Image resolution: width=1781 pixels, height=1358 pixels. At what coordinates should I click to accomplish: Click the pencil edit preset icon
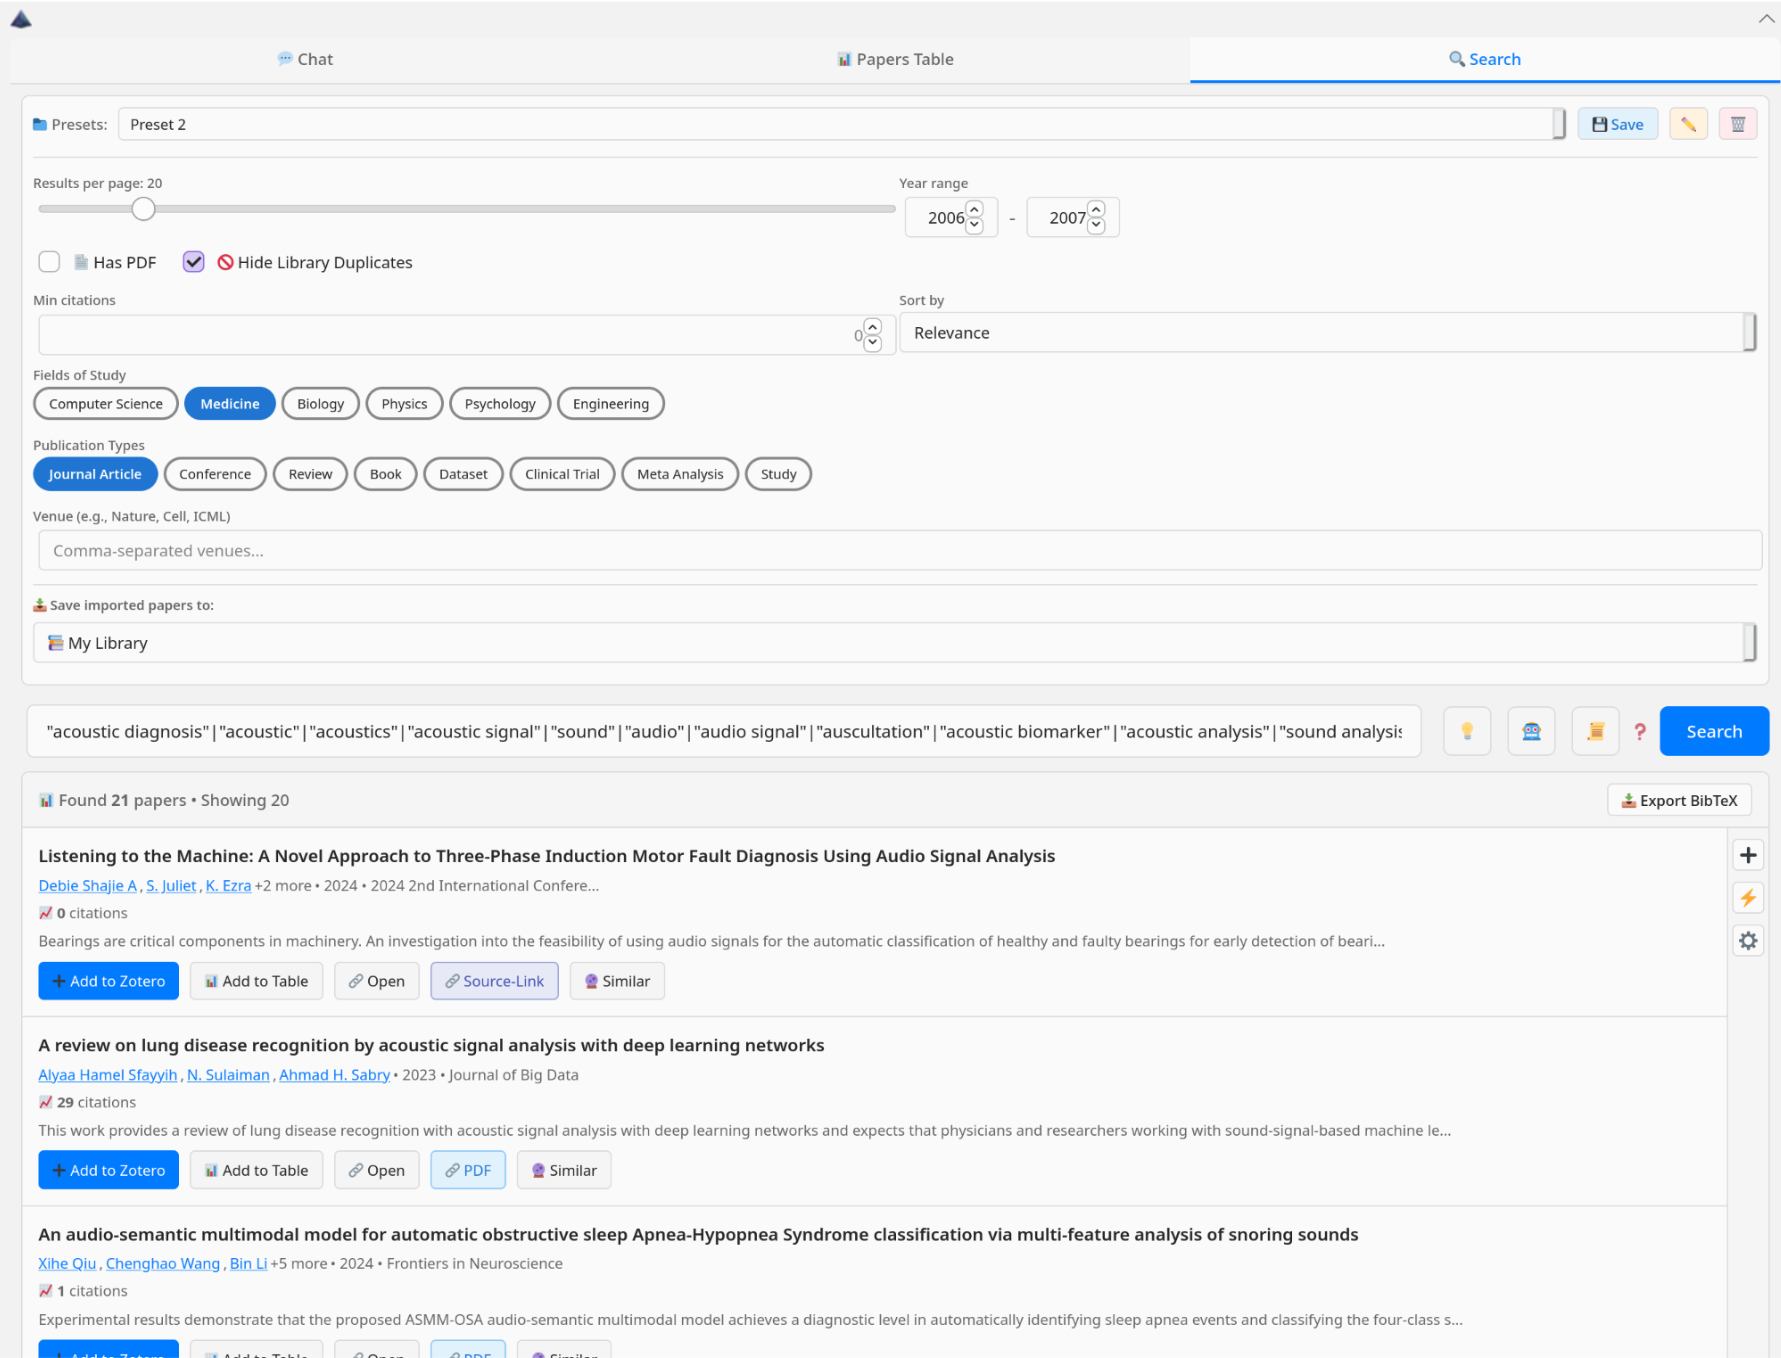click(x=1688, y=124)
